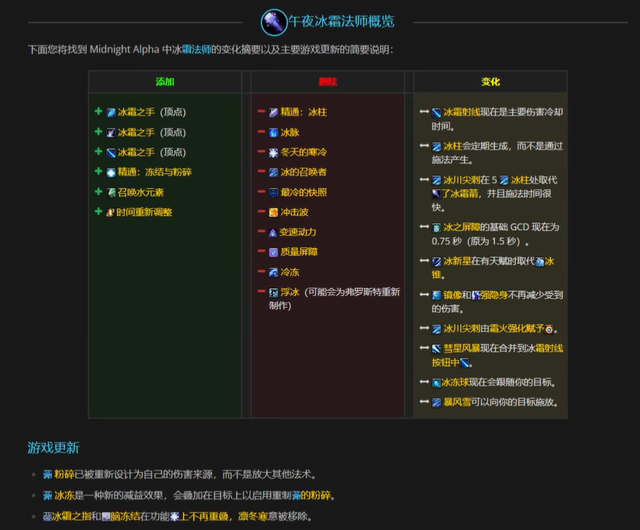Open the 冬天的寒冷 link text
Viewport: 640px width, 530px height.
click(304, 152)
